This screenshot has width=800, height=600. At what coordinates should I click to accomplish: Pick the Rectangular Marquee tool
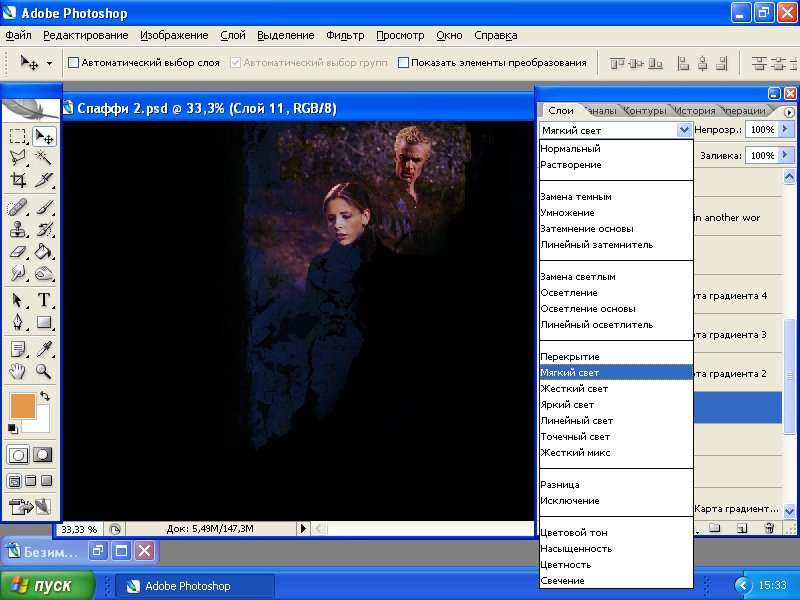(x=18, y=137)
